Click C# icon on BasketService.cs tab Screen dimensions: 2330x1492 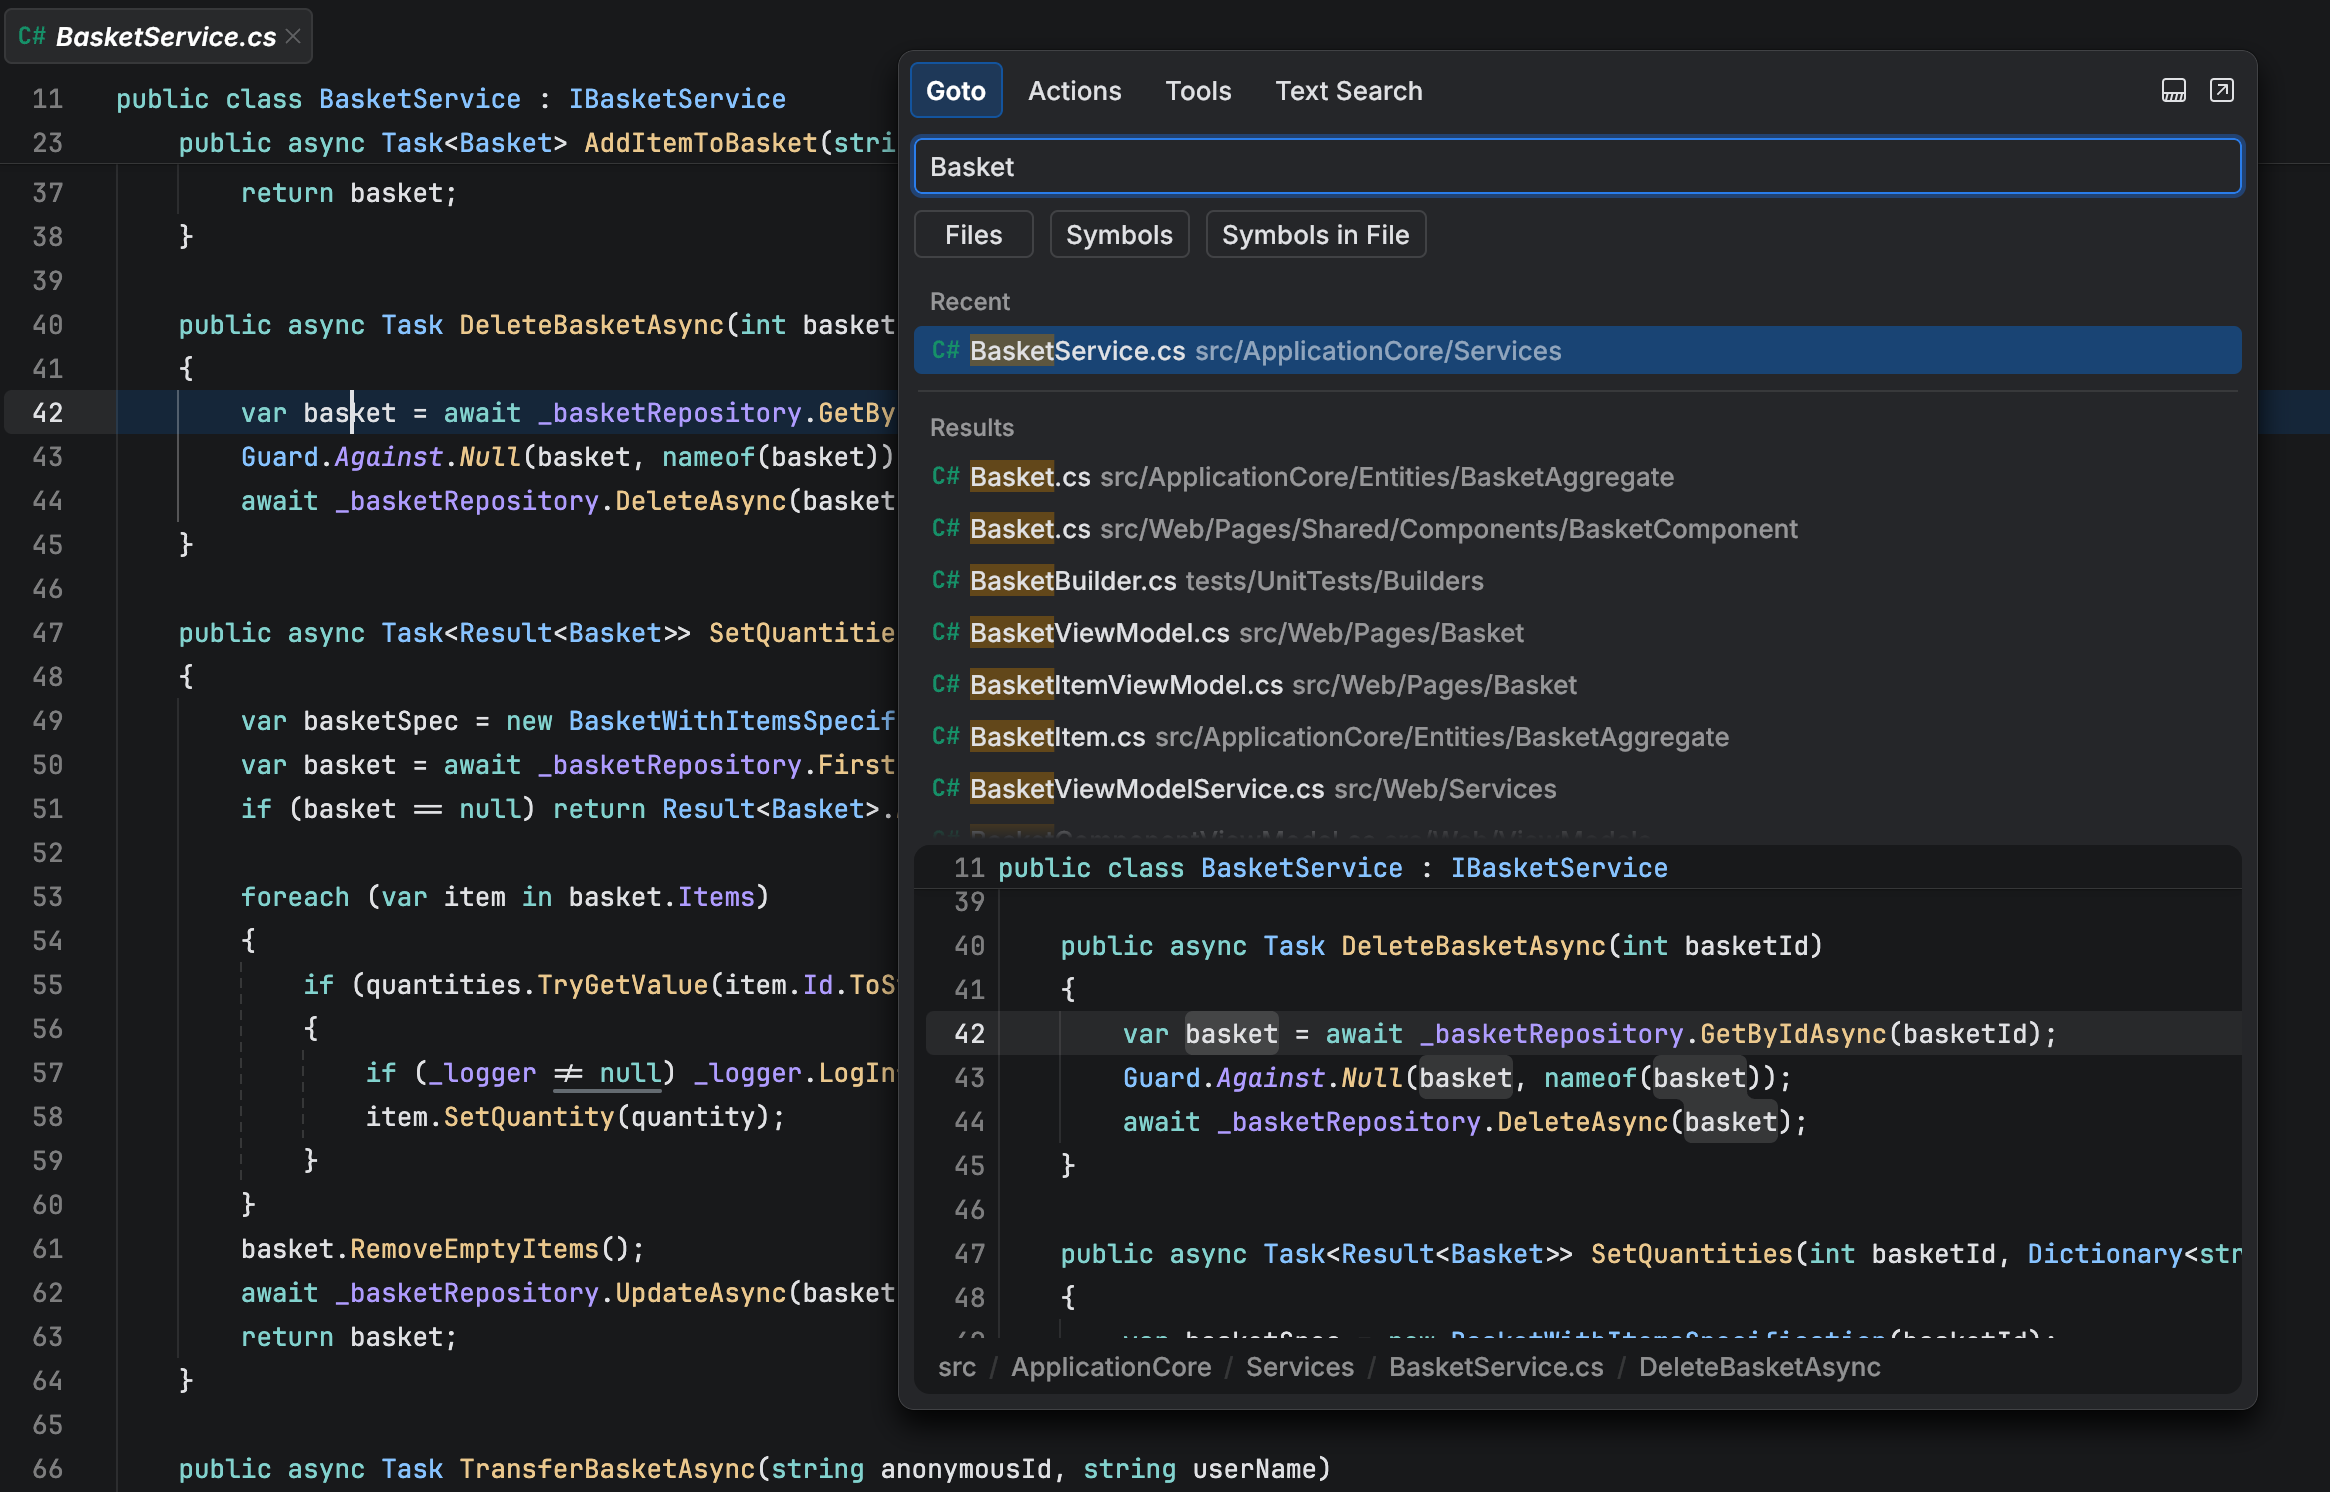32,36
